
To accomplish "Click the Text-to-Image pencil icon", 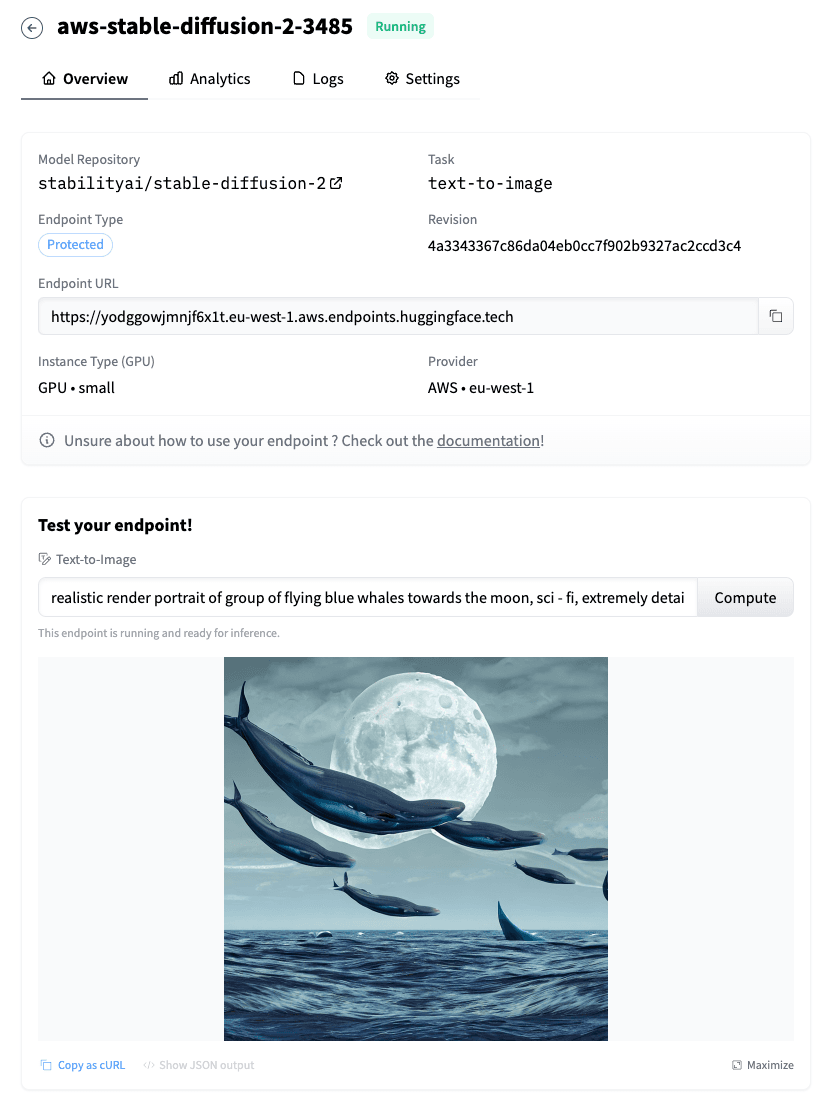I will pyautogui.click(x=44, y=559).
